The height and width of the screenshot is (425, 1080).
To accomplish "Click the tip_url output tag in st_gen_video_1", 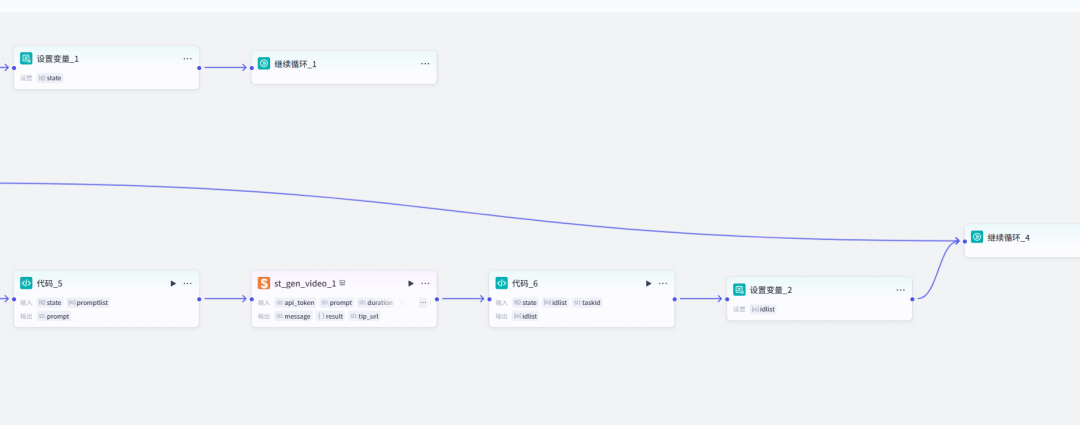I will pos(367,316).
